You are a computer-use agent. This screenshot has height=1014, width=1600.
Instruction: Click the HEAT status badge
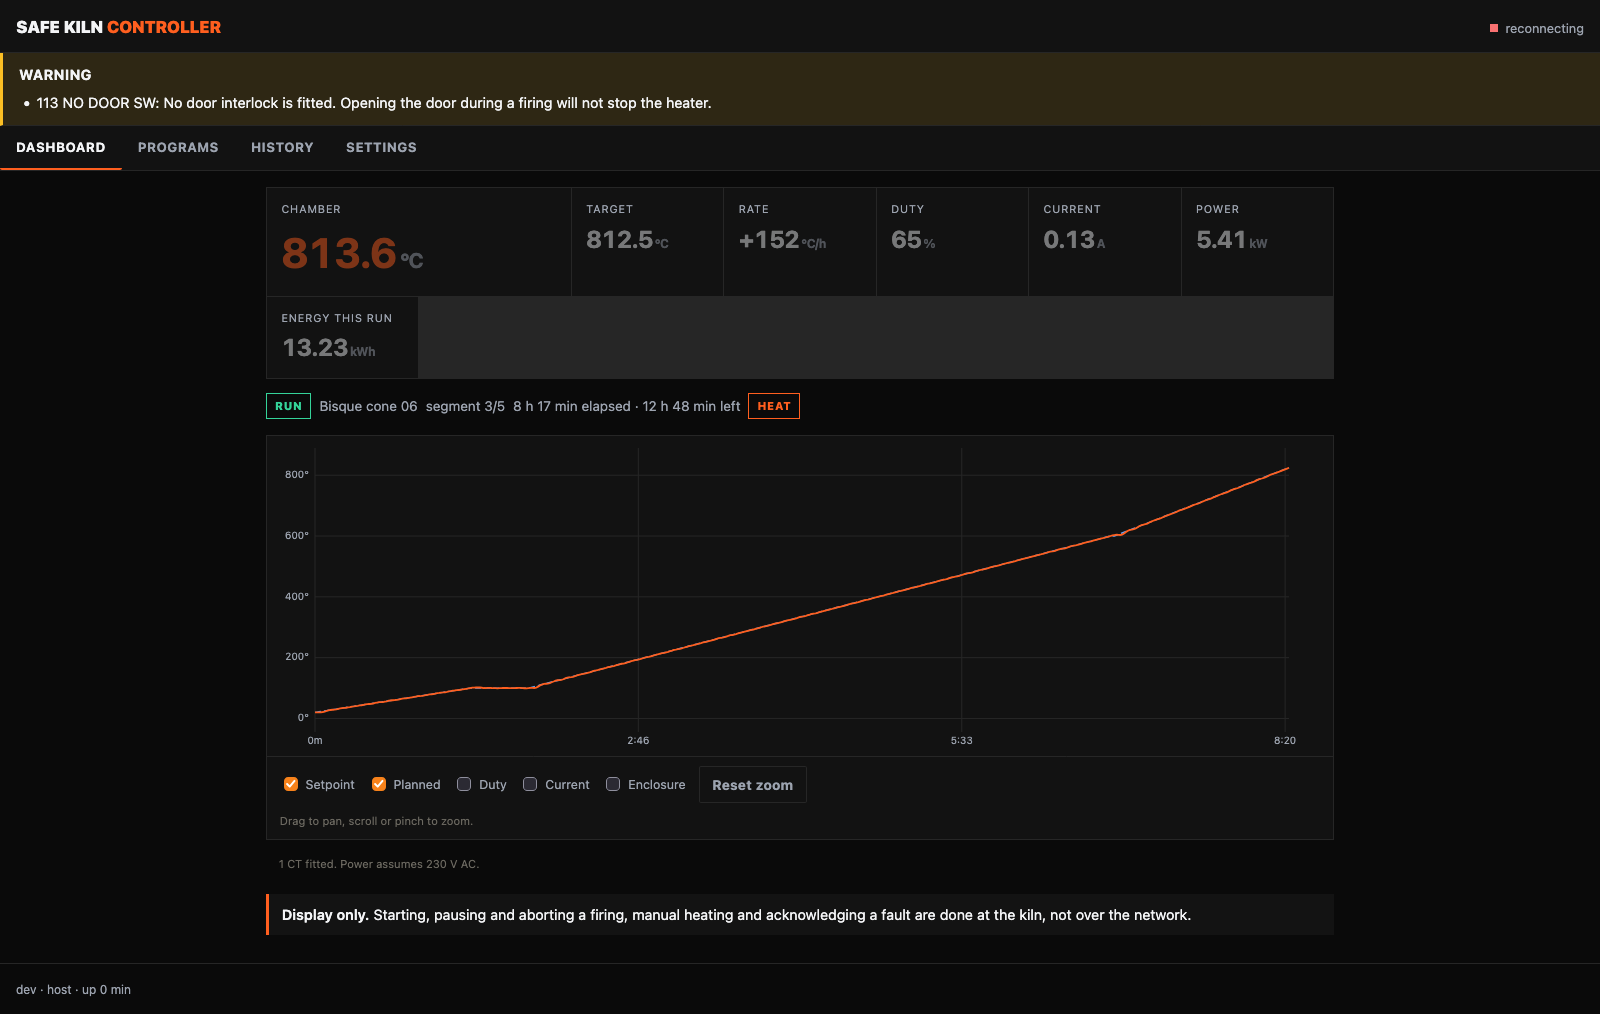click(x=774, y=406)
